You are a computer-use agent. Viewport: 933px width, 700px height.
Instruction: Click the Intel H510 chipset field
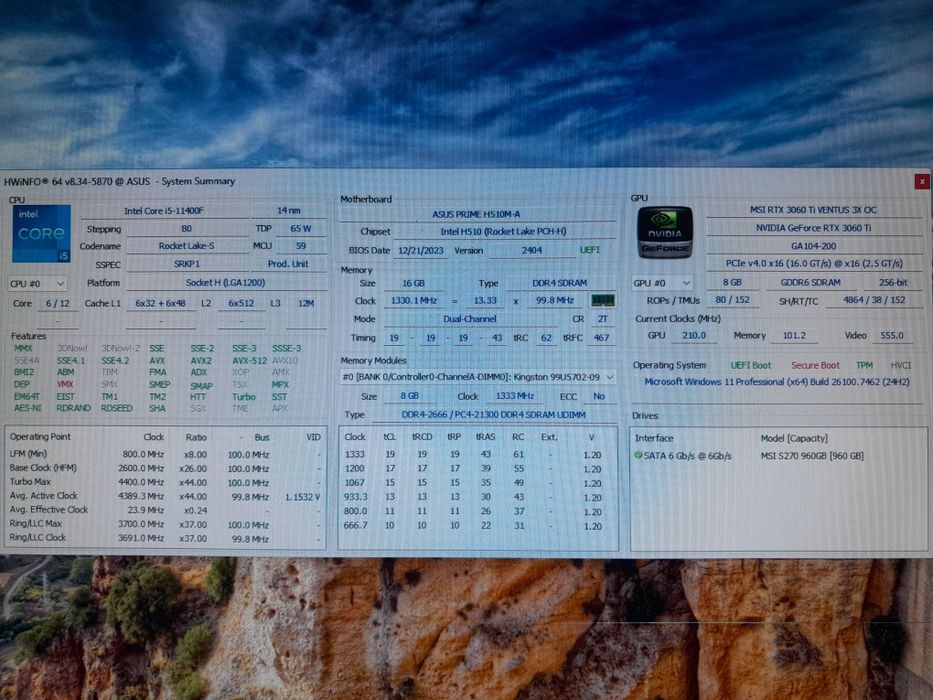503,232
